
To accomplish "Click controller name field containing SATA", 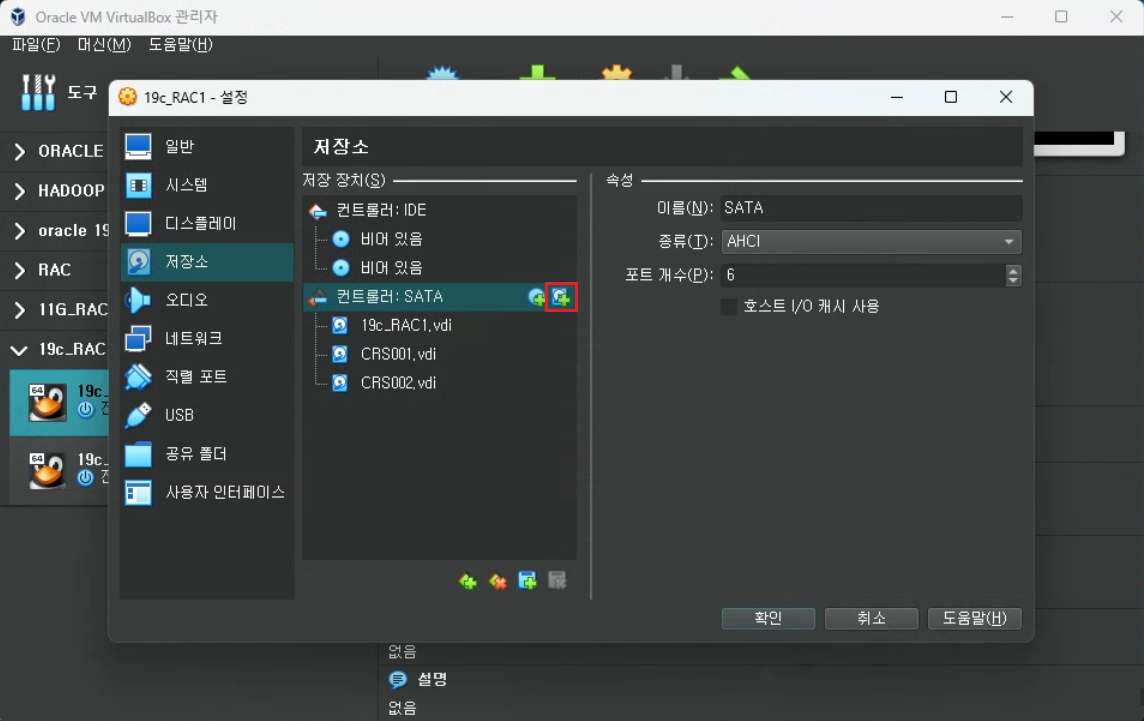I will [871, 208].
